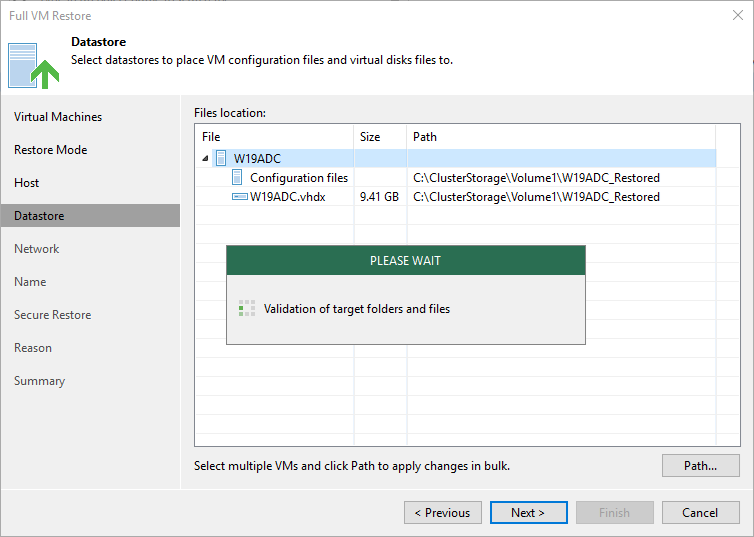The height and width of the screenshot is (537, 754).
Task: Jump to the Network step
Action: click(37, 249)
